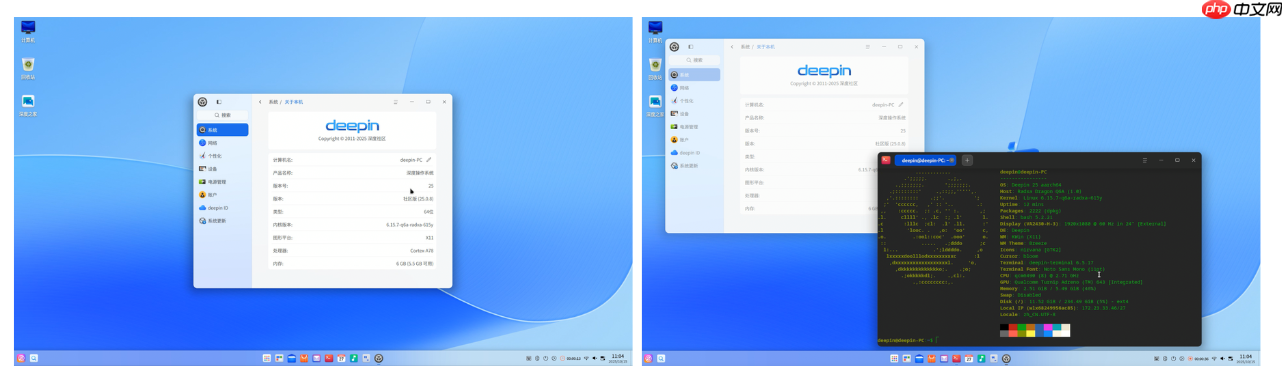This screenshot has height=383, width=1283.
Task: Select 个性化 in right settings sidebar
Action: tap(694, 100)
